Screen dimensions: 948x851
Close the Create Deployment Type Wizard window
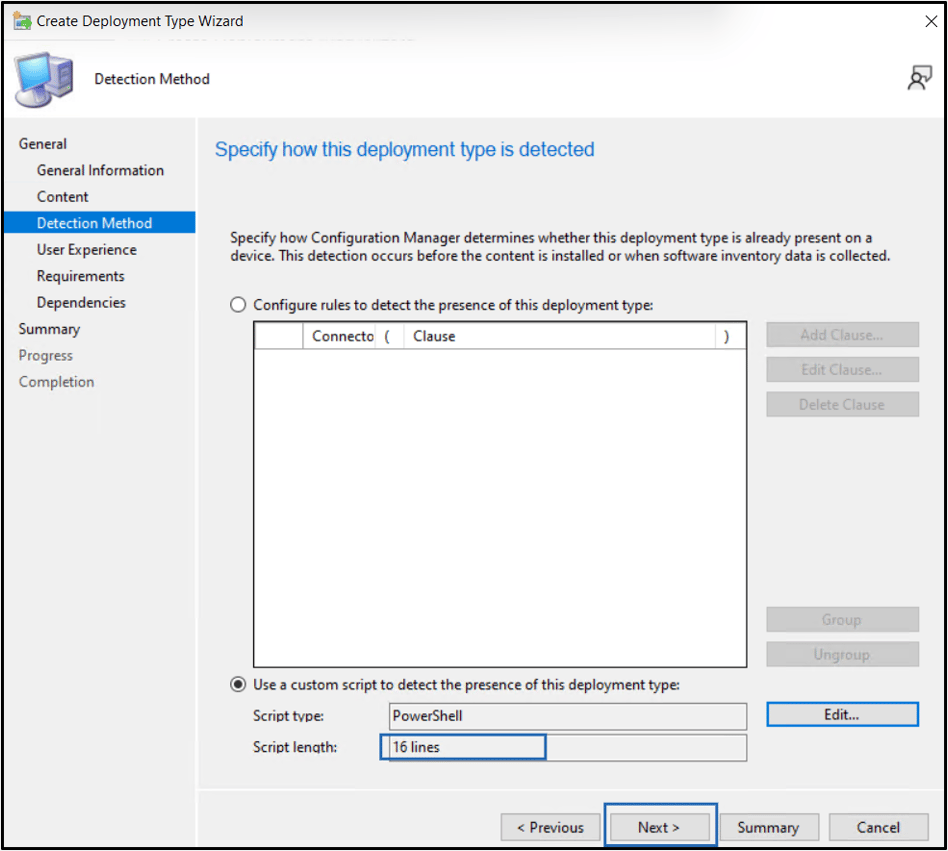click(x=931, y=21)
